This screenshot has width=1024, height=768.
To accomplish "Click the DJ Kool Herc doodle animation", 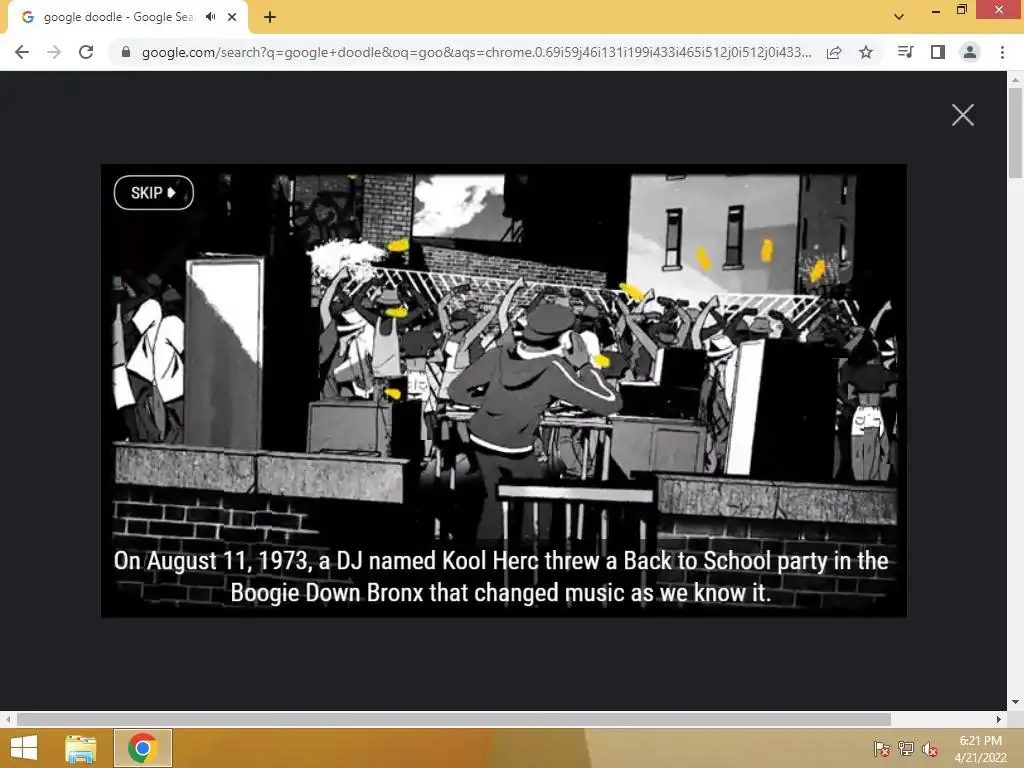I will click(x=504, y=391).
